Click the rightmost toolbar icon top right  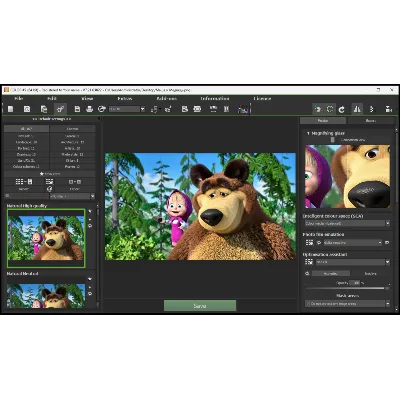pos(389,109)
